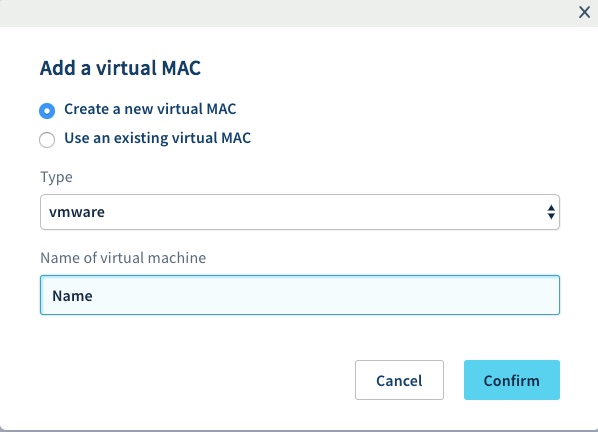598x432 pixels.
Task: Click the vmware value text in the selector
Action: pos(77,212)
